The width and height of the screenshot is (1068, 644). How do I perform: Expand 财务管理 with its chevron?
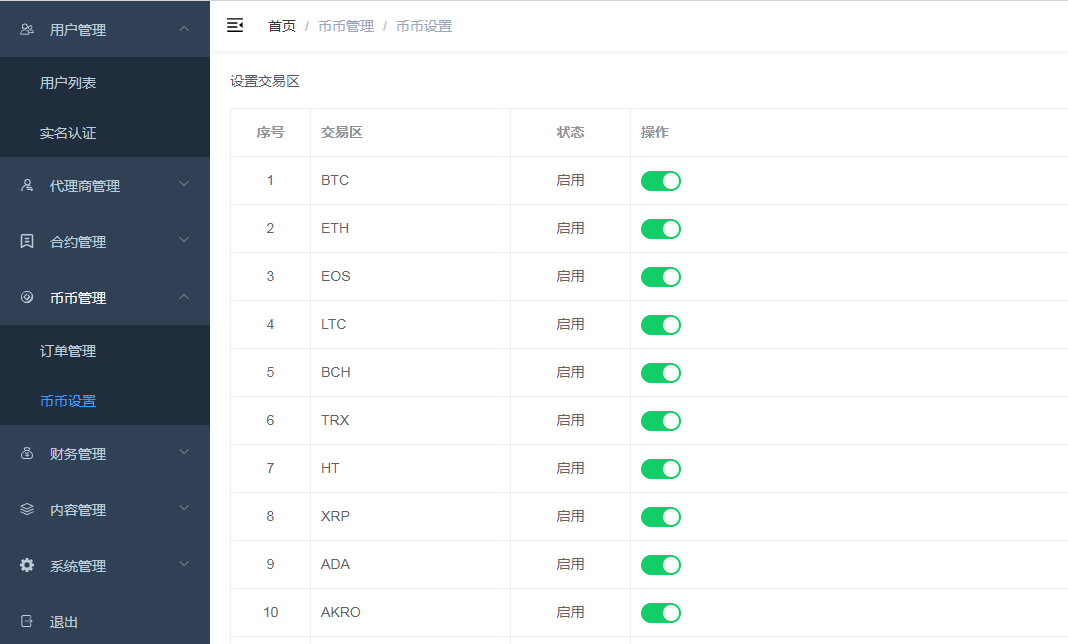(x=184, y=452)
